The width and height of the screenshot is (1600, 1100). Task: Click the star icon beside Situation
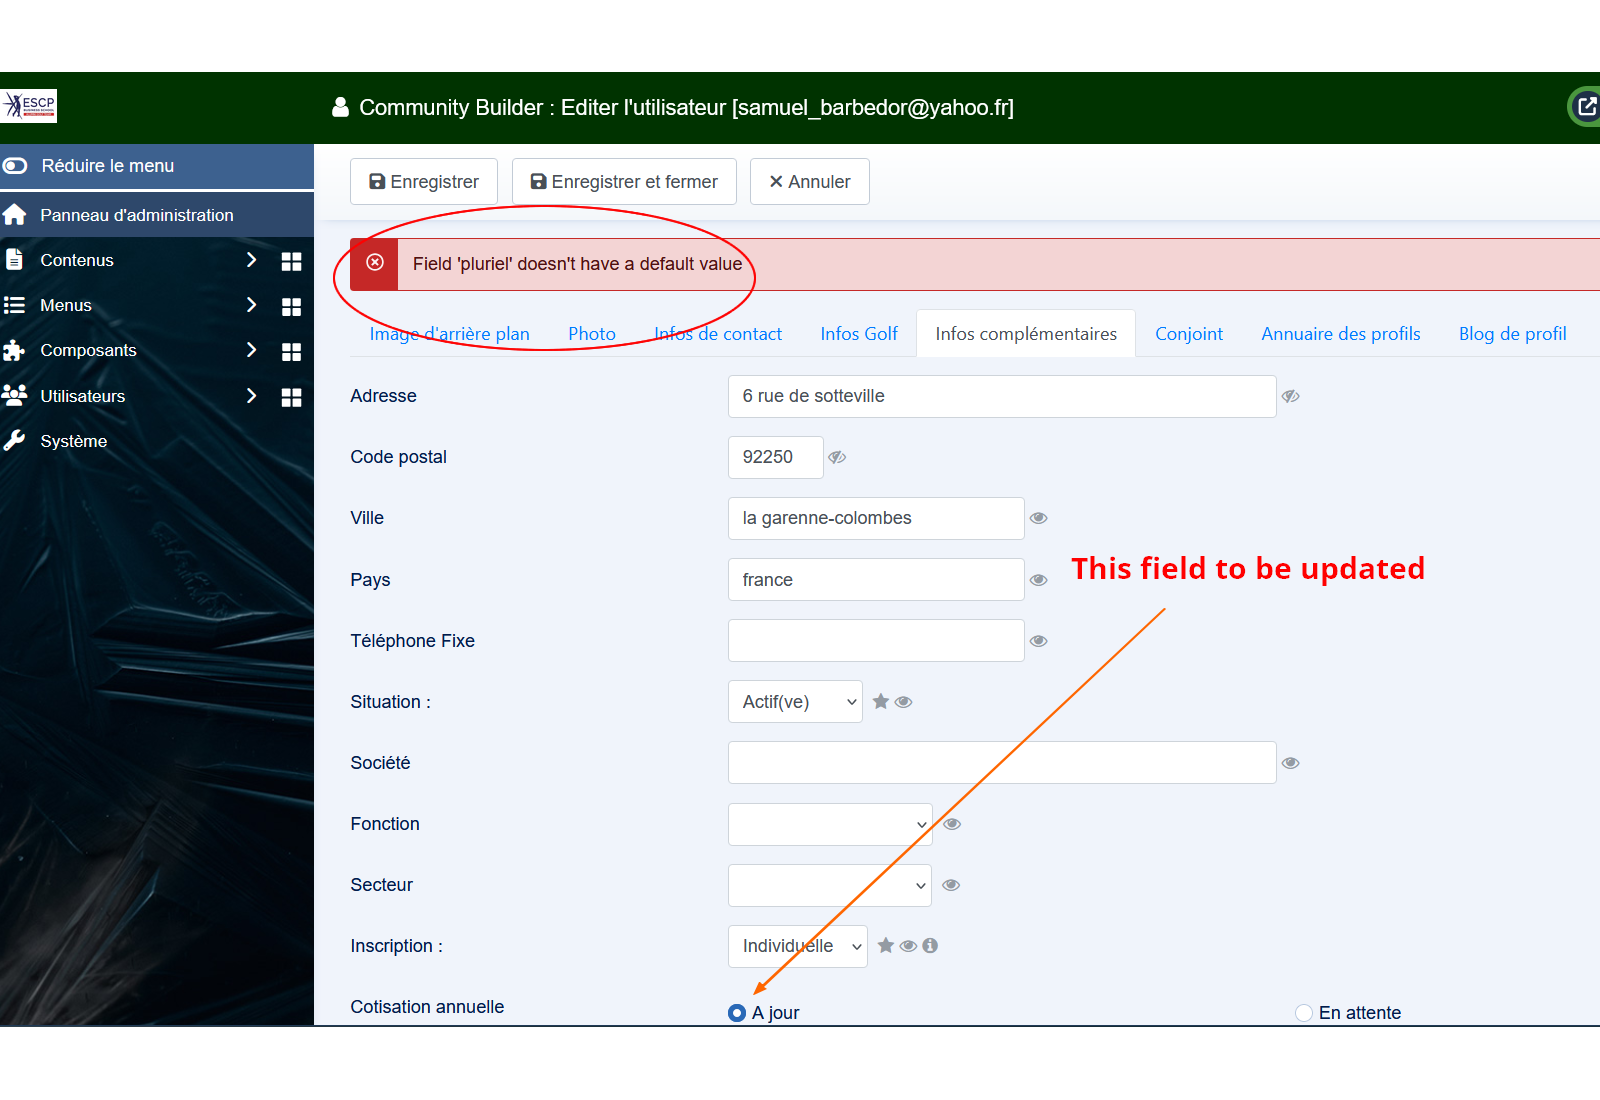point(881,701)
